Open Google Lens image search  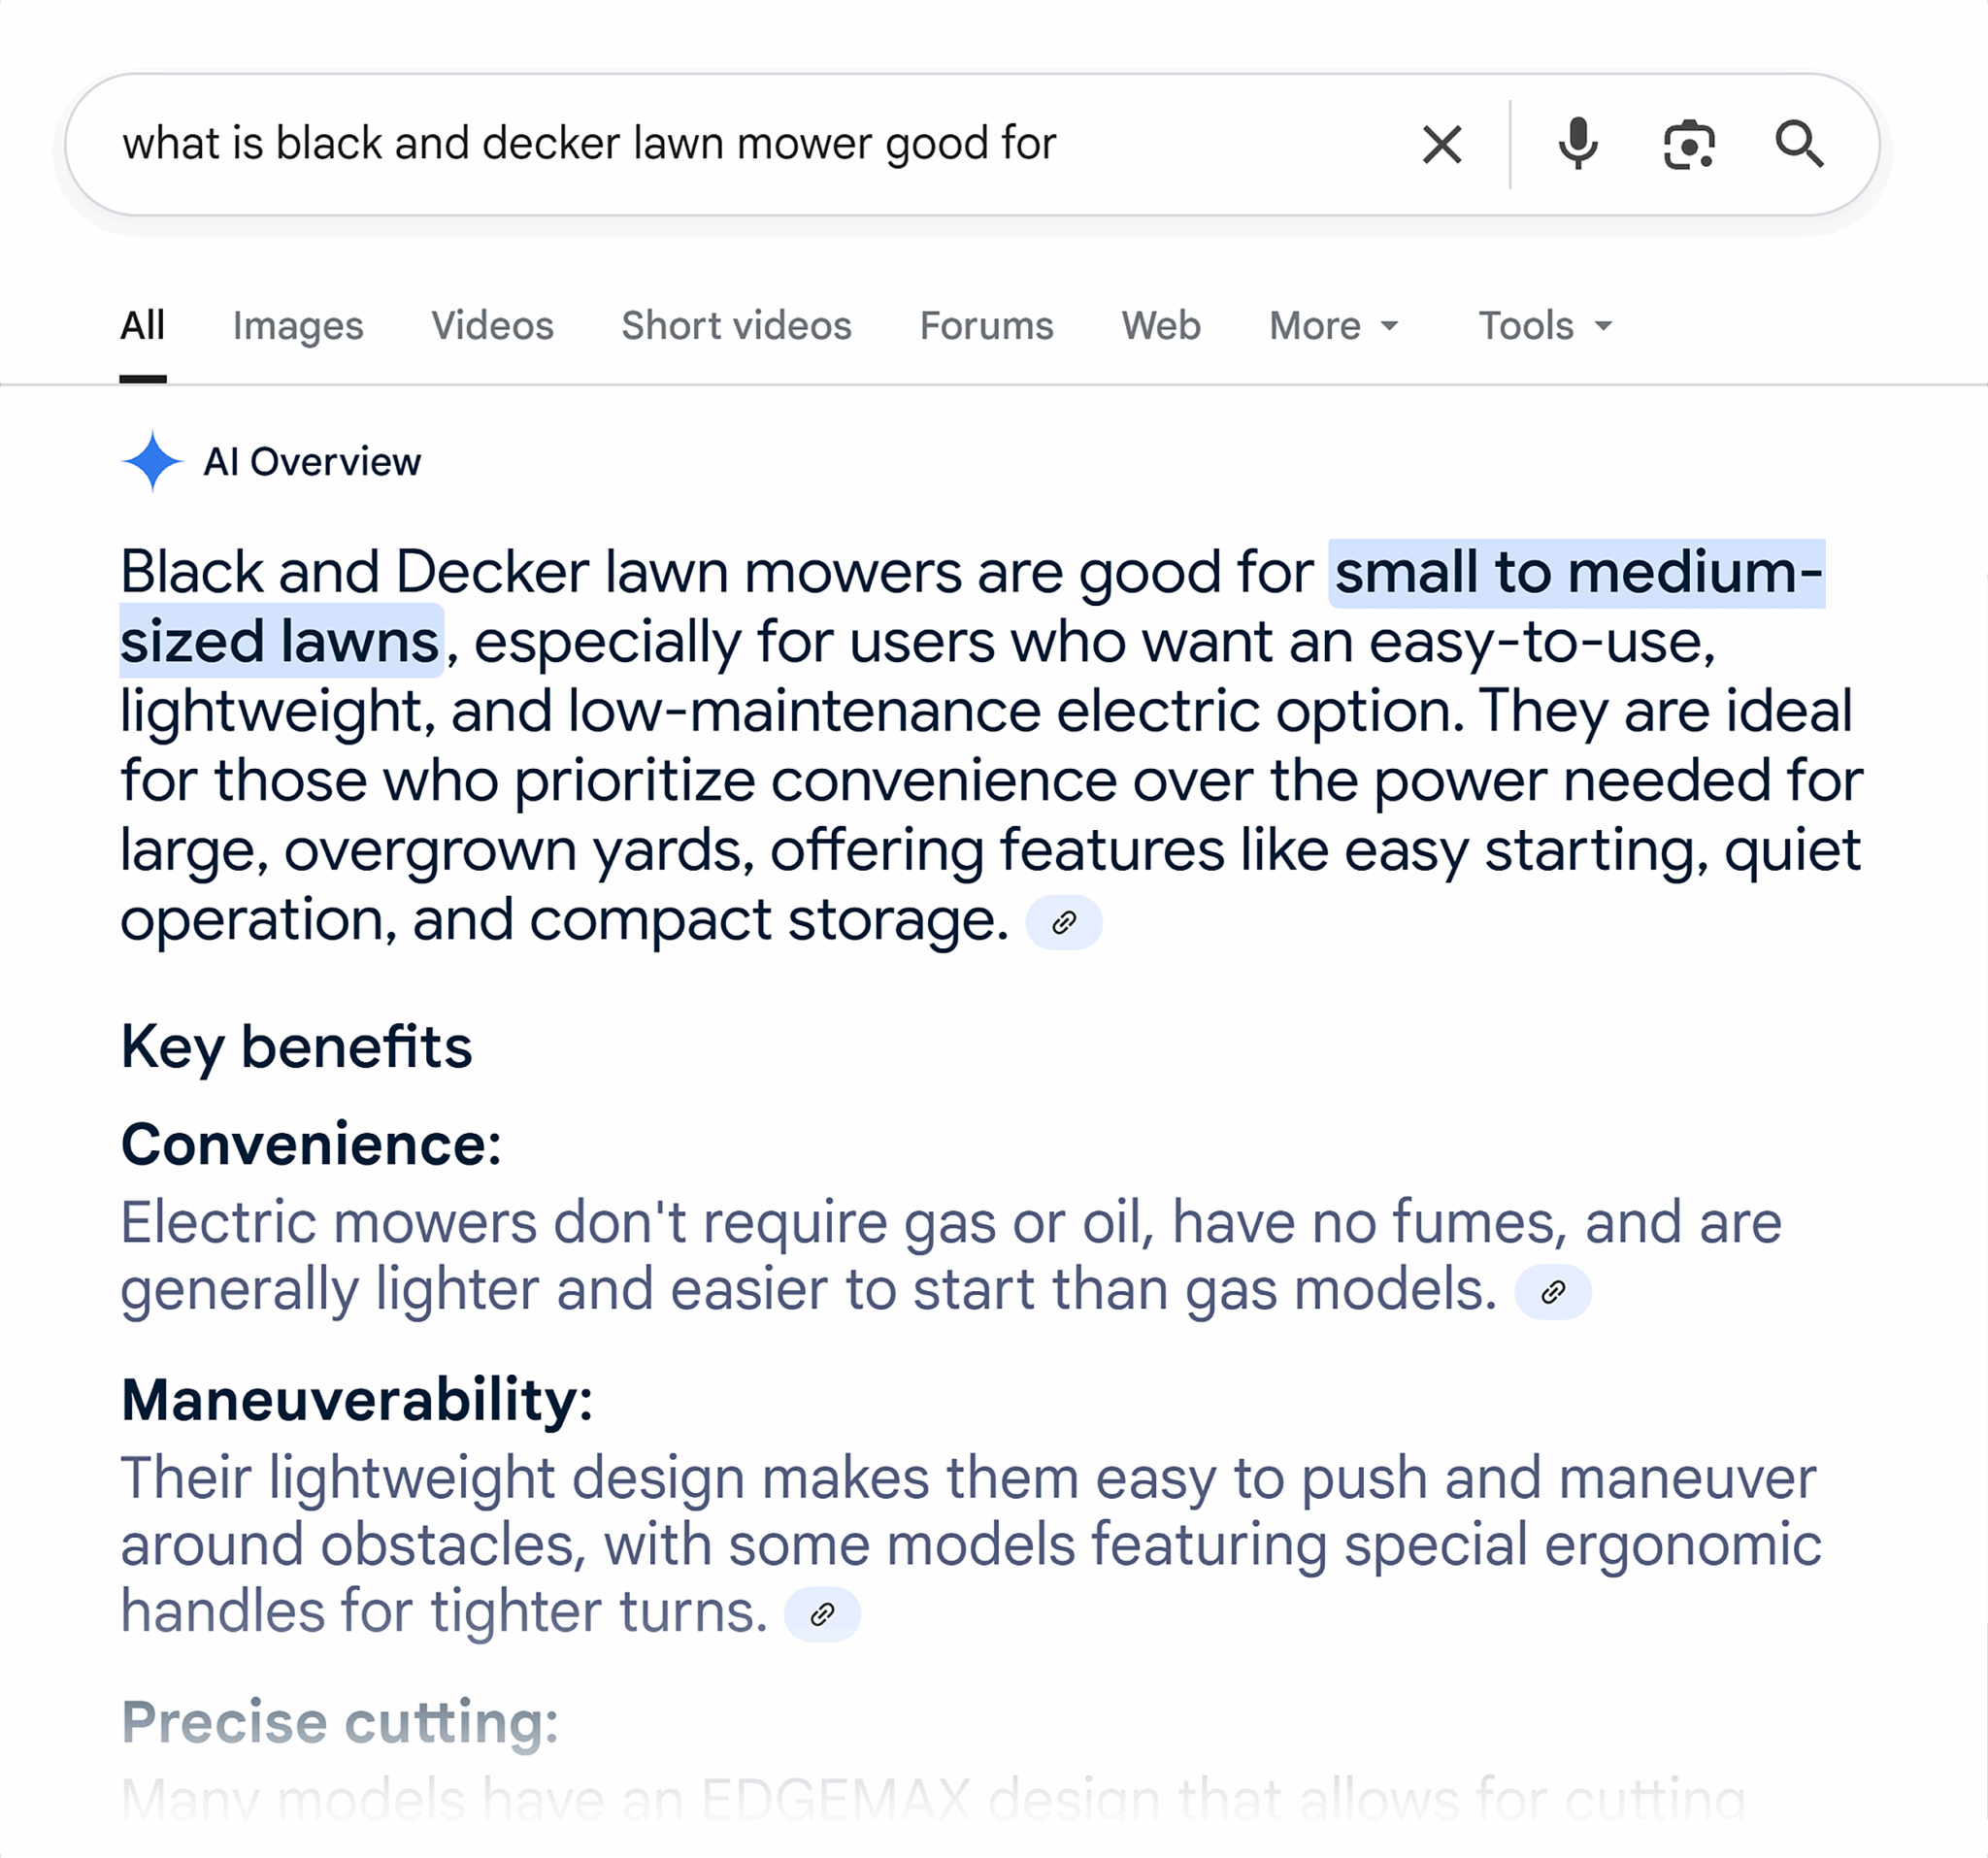(1688, 144)
